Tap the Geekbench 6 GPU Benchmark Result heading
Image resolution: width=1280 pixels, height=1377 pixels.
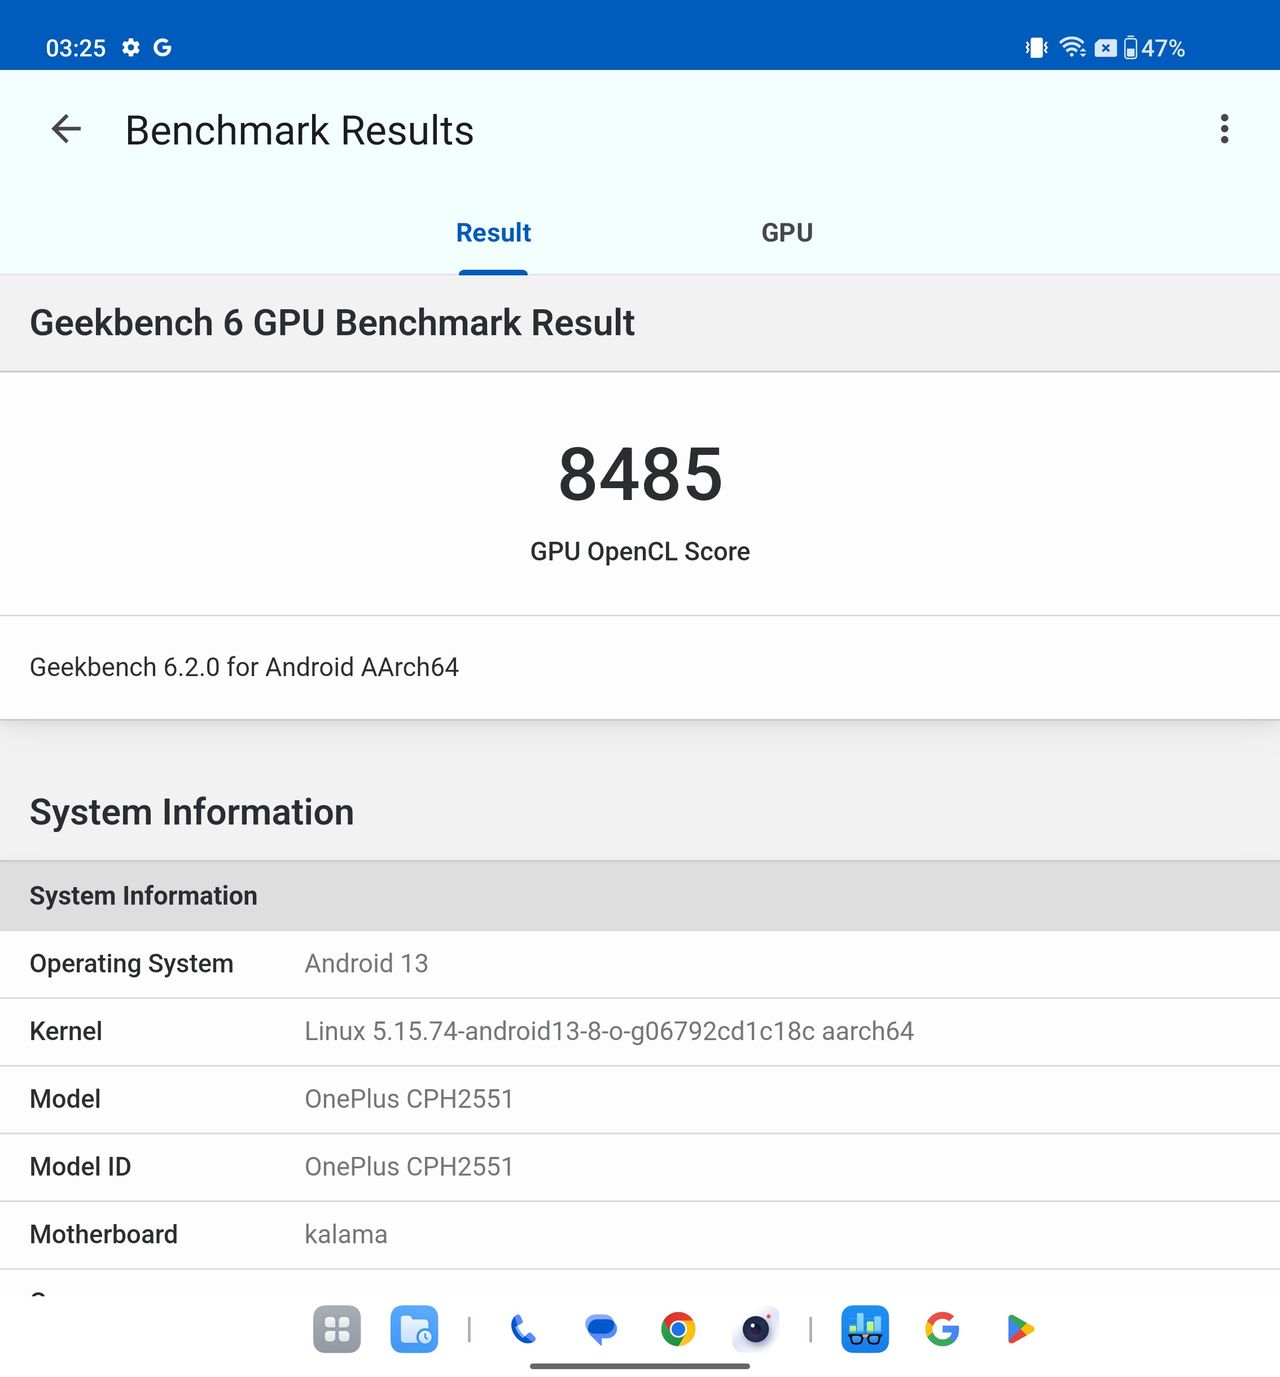point(332,323)
